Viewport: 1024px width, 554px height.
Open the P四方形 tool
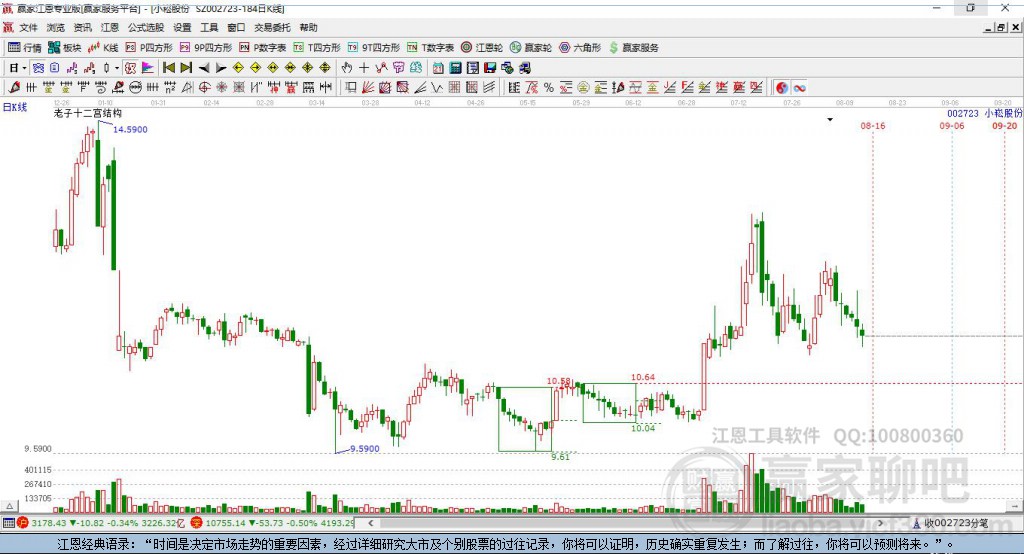pos(149,48)
